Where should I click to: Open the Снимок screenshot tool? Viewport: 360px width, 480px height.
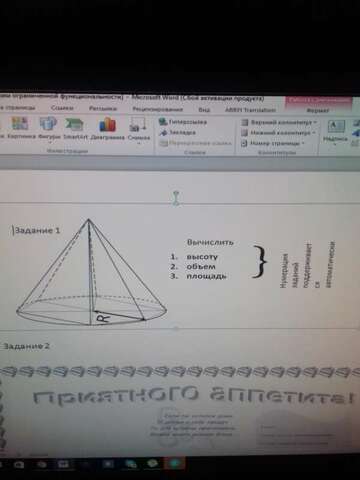click(x=139, y=130)
